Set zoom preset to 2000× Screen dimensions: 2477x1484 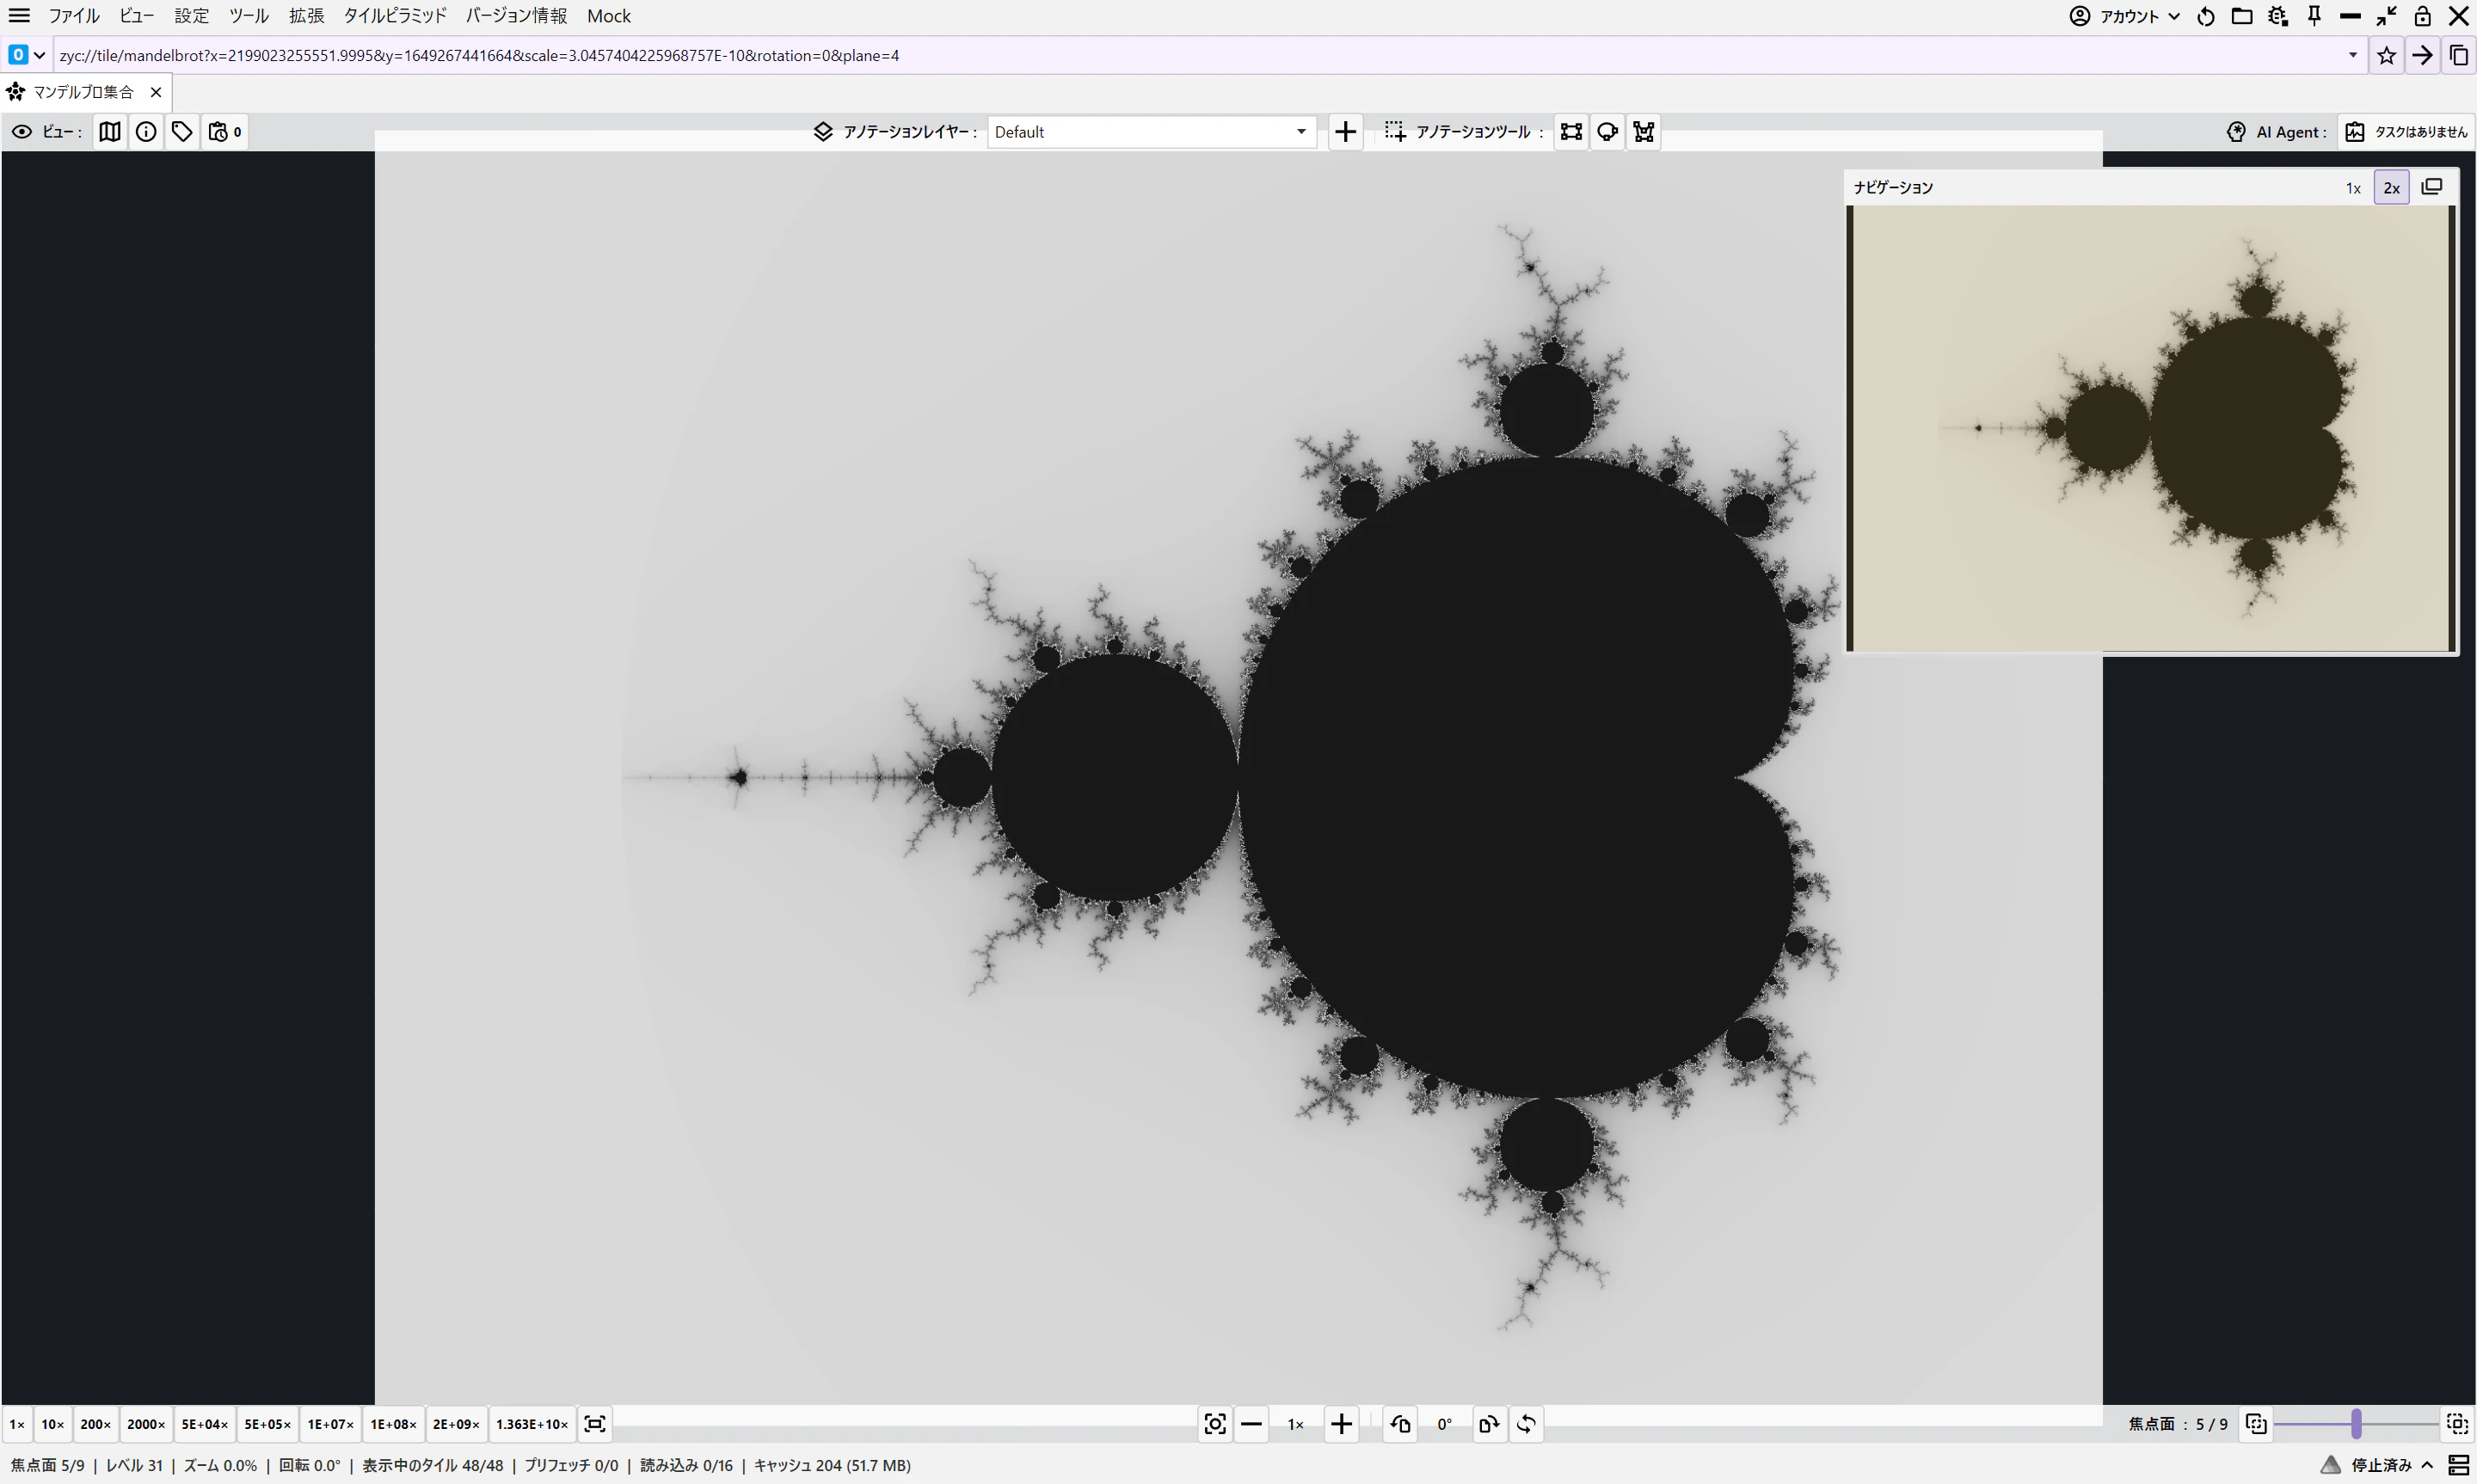(146, 1423)
